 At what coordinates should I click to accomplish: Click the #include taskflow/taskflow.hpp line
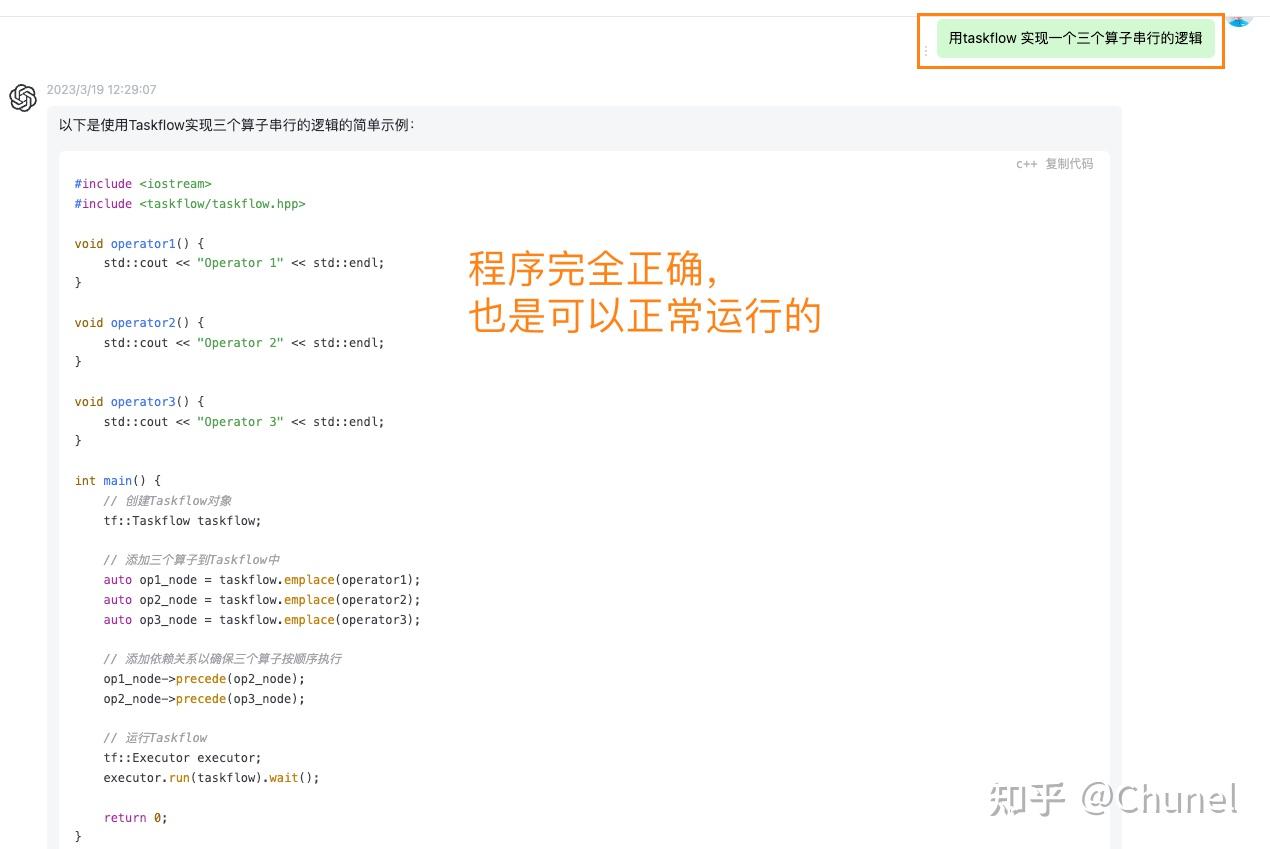click(x=190, y=203)
